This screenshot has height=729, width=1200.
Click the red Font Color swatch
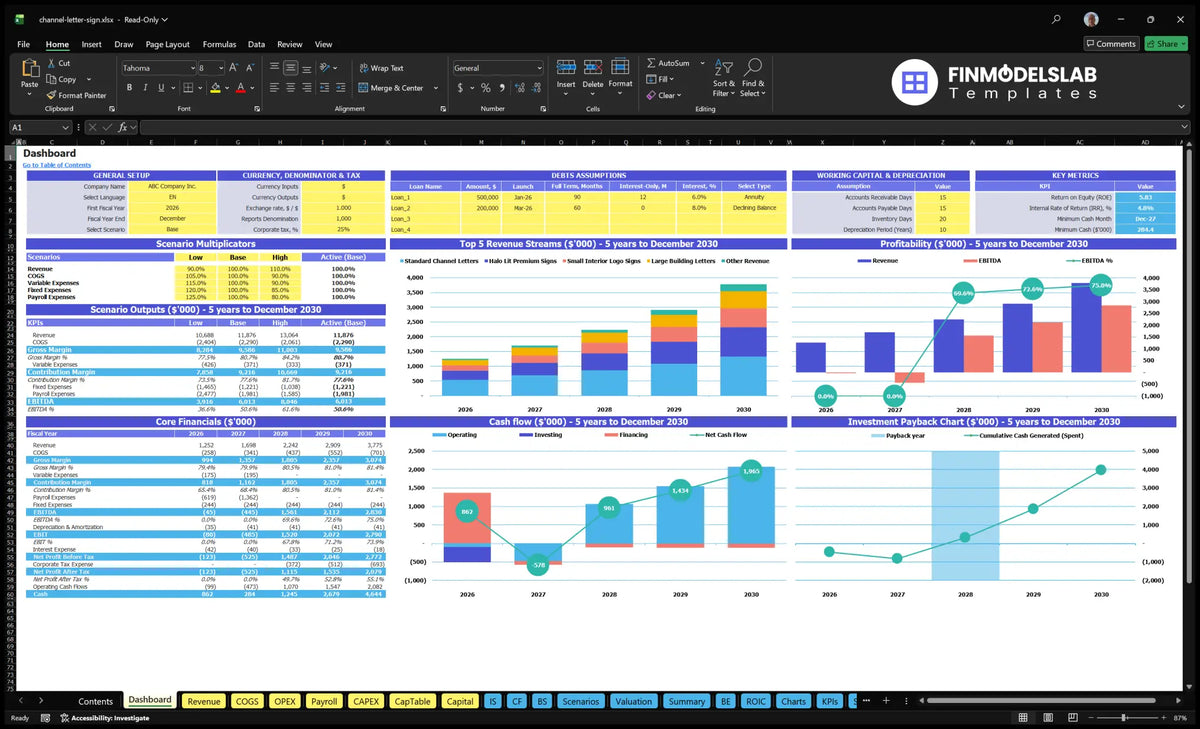(240, 88)
